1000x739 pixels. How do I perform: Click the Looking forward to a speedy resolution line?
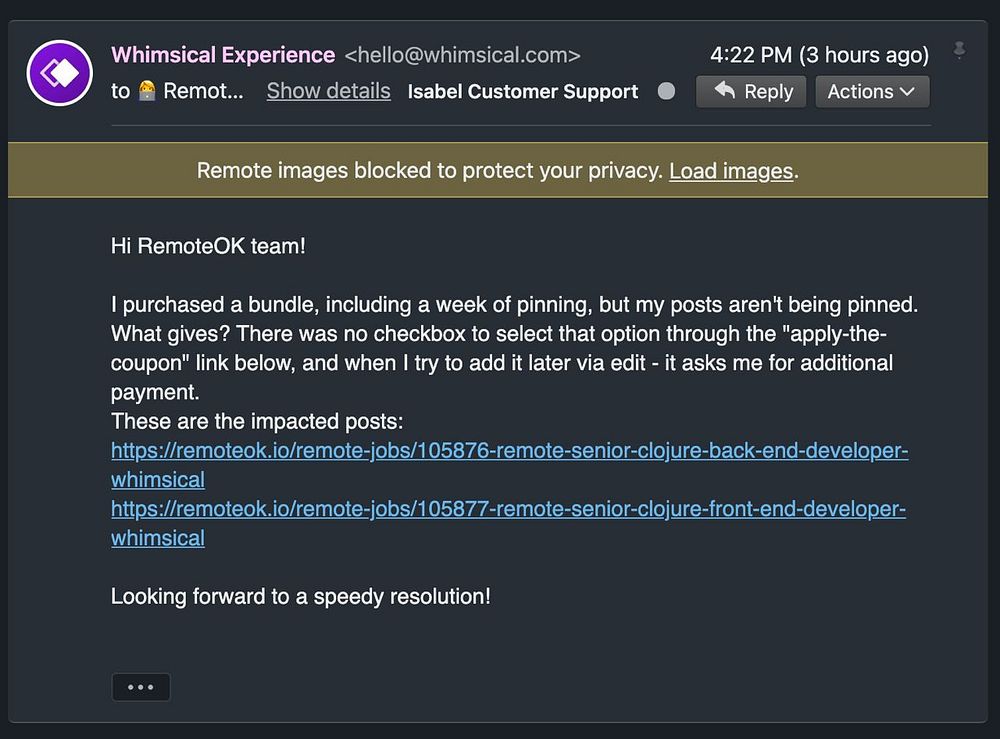click(x=301, y=597)
